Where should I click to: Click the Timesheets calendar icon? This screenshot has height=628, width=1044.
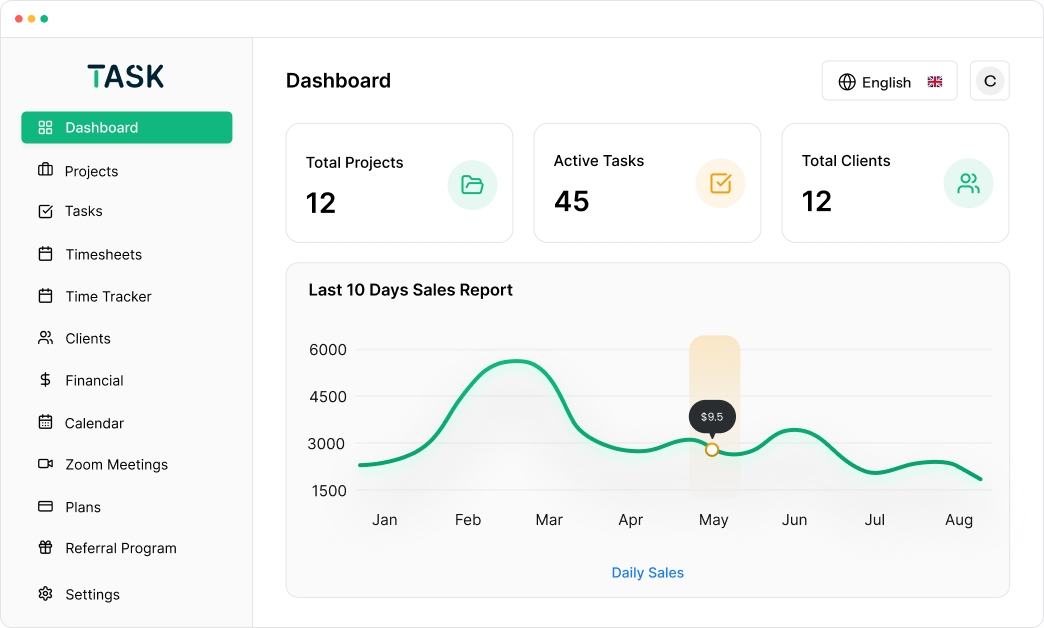point(45,254)
